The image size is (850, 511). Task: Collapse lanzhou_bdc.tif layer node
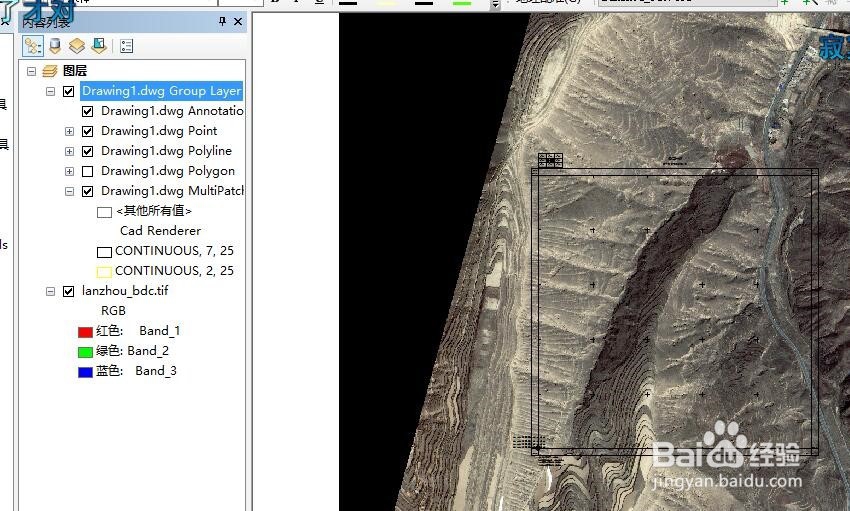point(50,292)
